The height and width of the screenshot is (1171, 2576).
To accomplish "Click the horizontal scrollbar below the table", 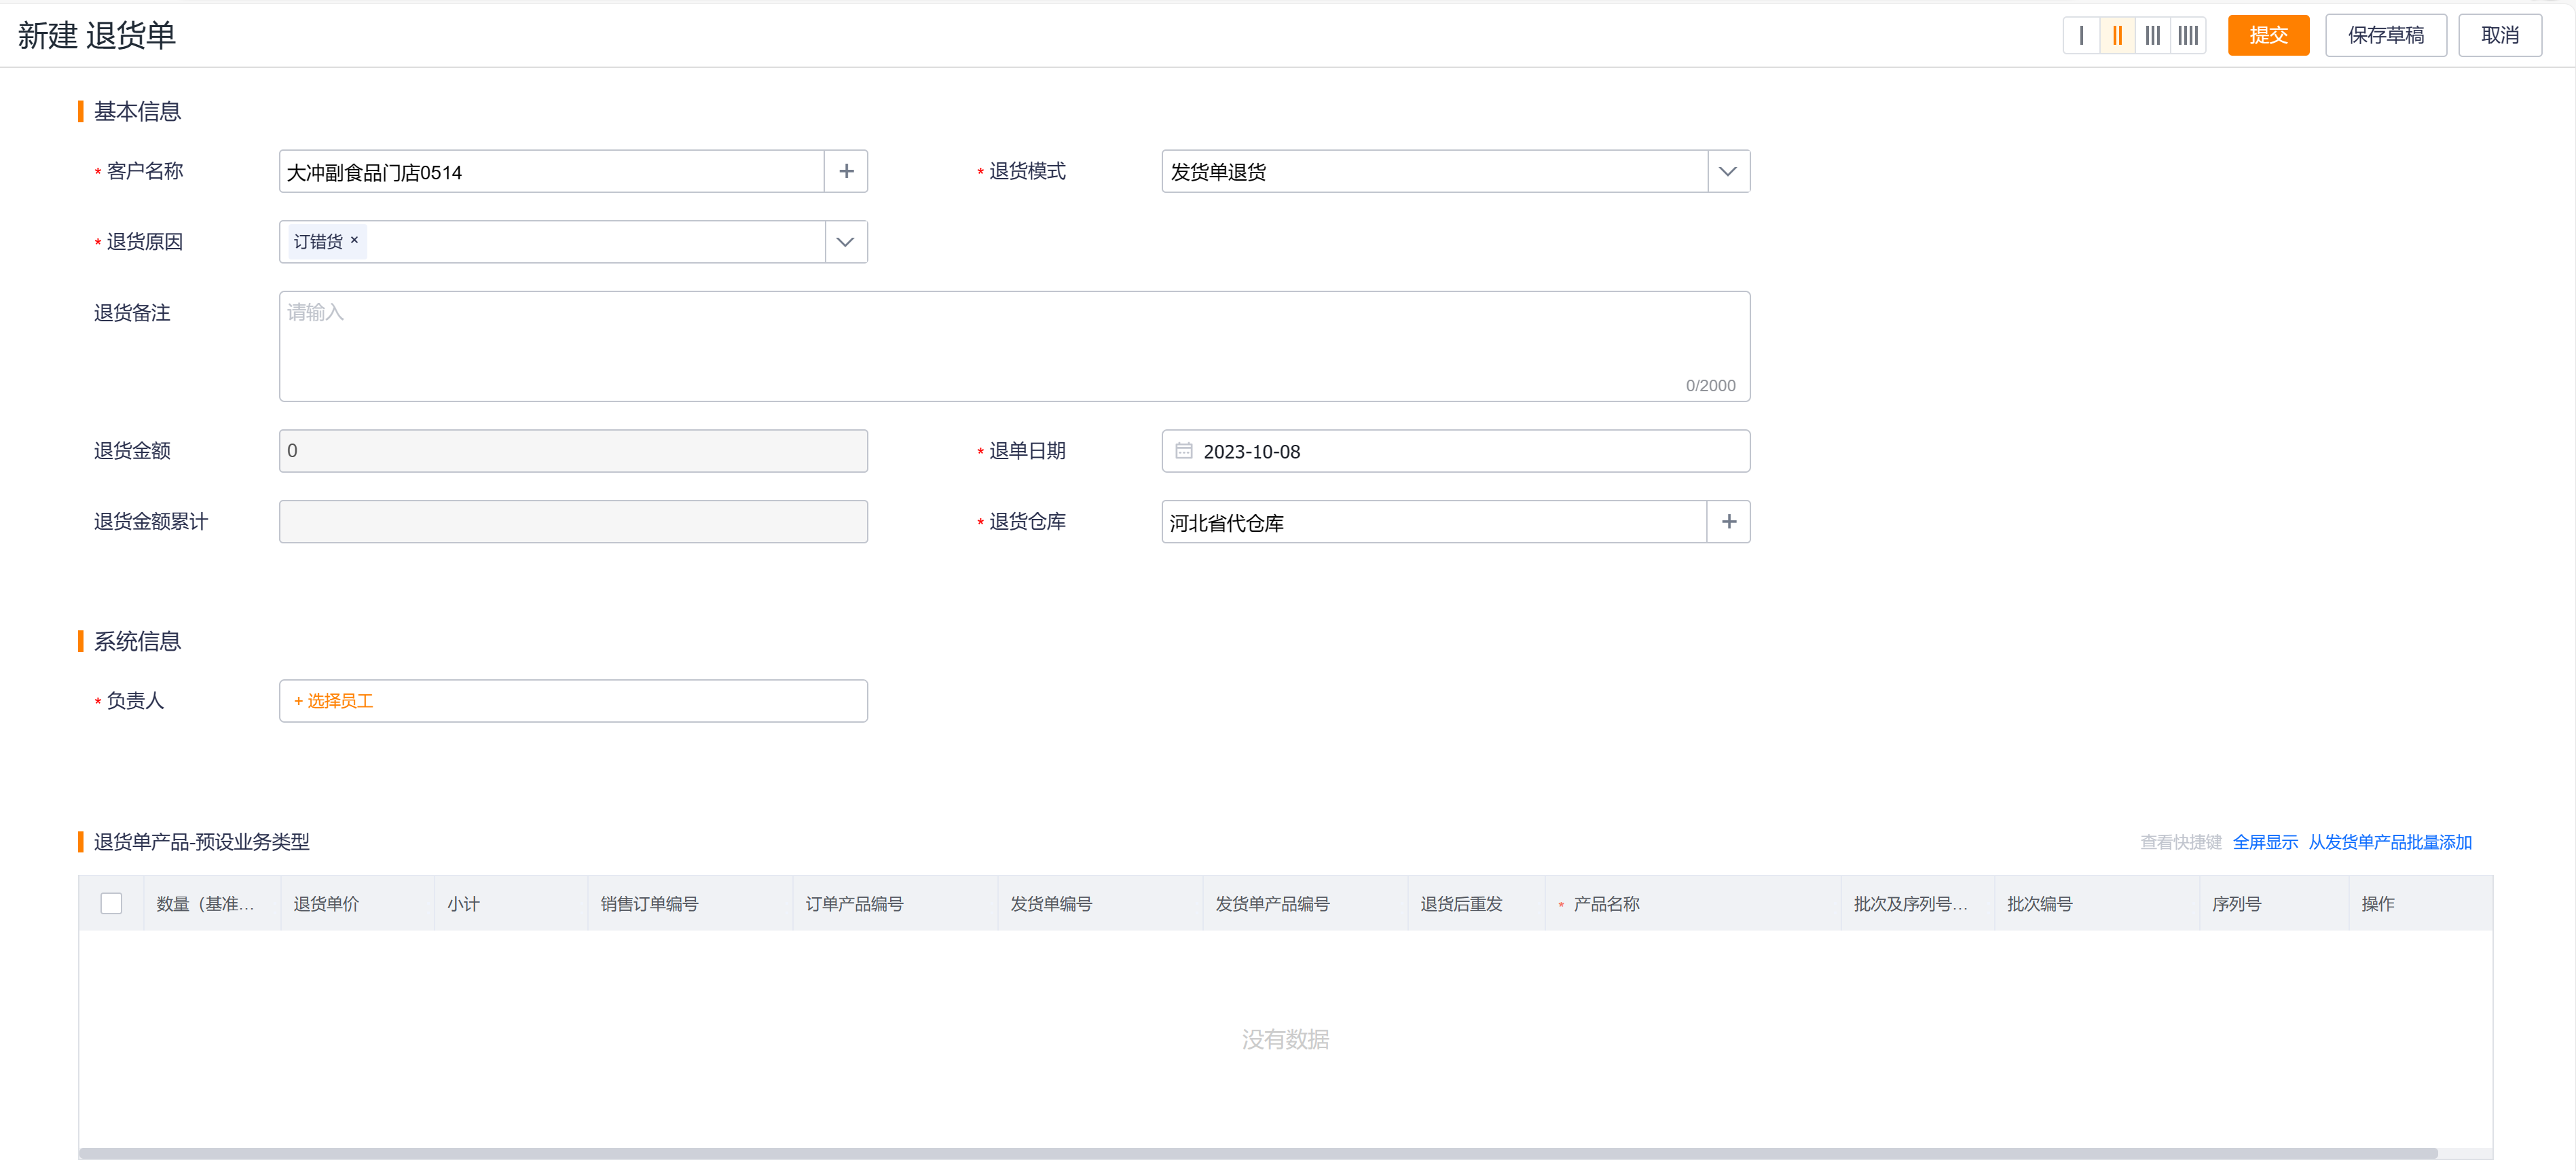I will [1257, 1153].
